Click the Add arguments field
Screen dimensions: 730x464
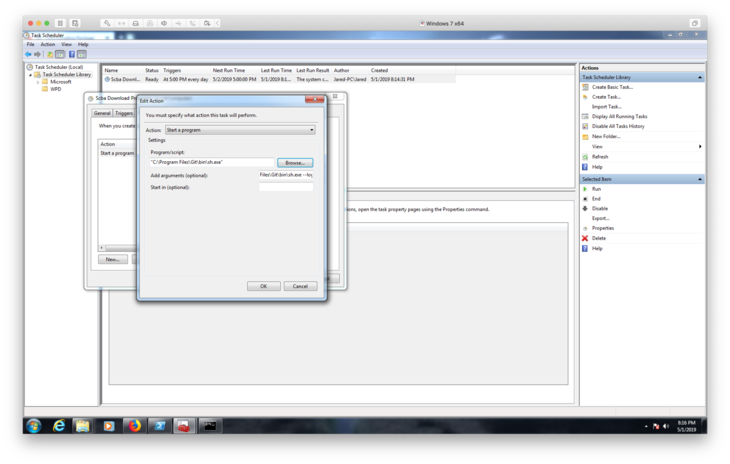(x=286, y=175)
